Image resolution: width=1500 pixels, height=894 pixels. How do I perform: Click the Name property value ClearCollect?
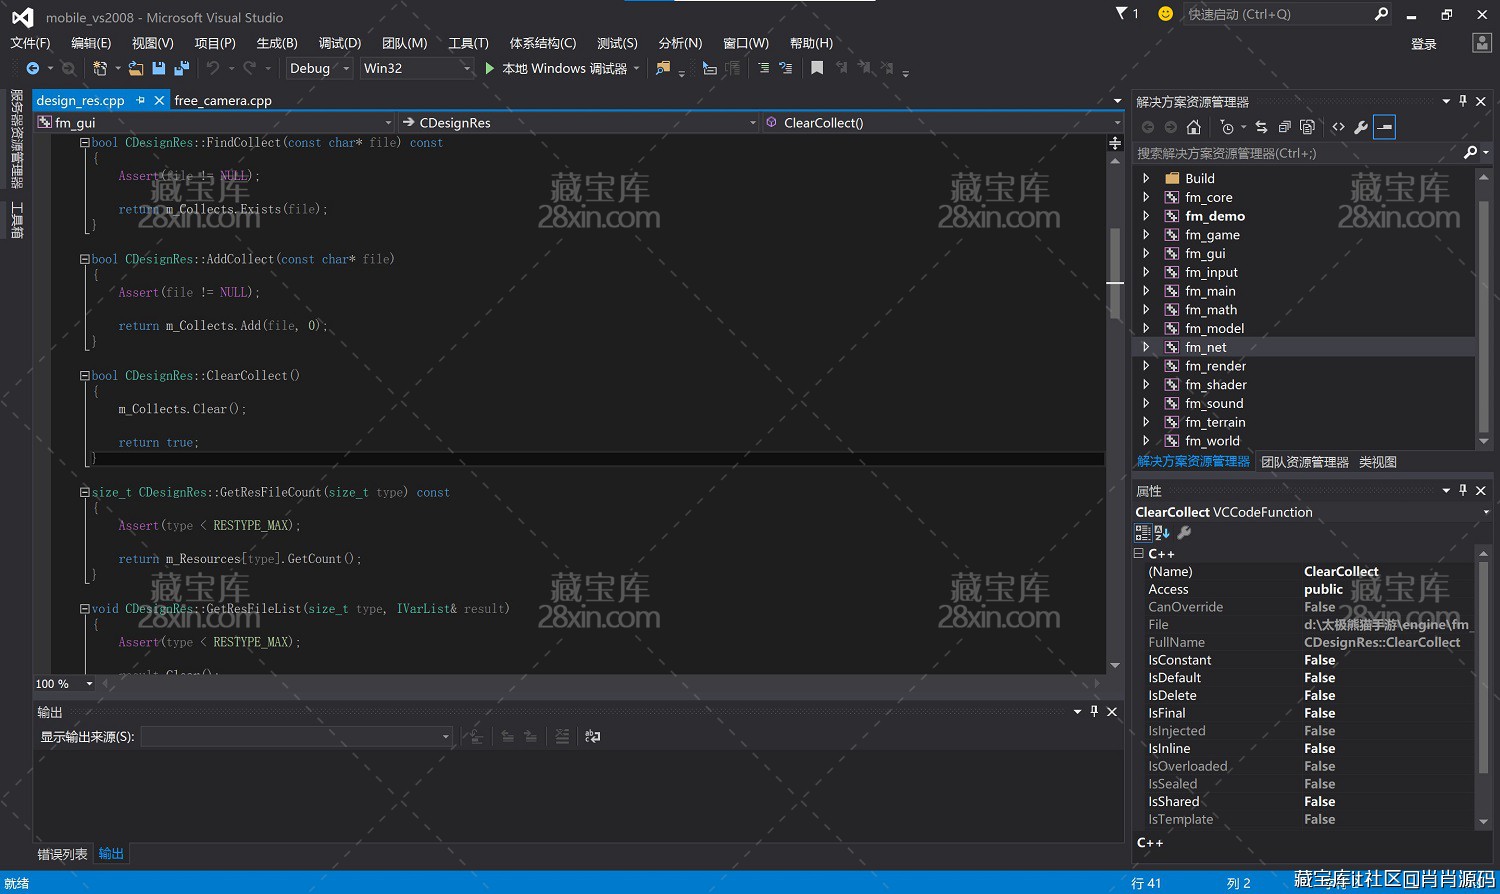click(1341, 572)
